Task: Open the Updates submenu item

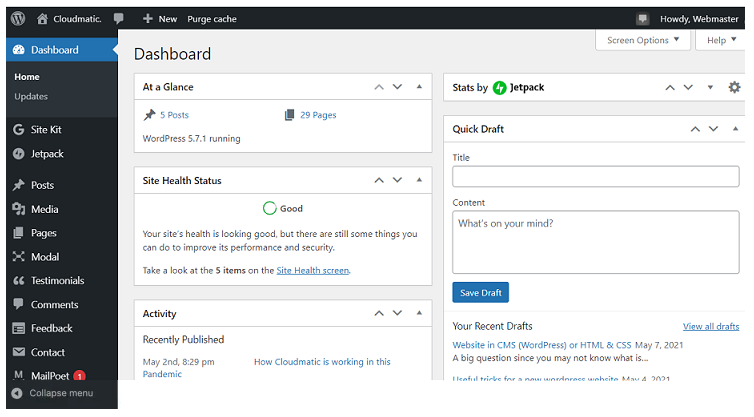Action: tap(31, 96)
